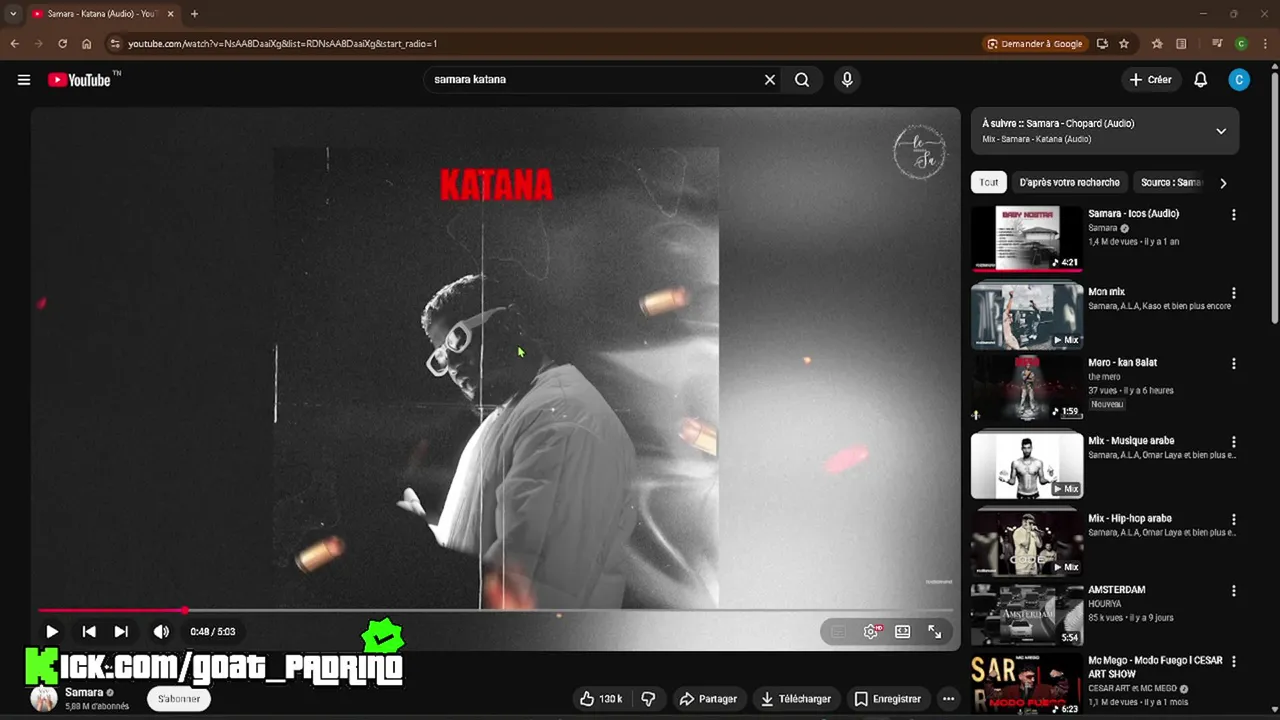The width and height of the screenshot is (1280, 720).
Task: Open the tab search dropdown arrow
Action: (x=13, y=14)
